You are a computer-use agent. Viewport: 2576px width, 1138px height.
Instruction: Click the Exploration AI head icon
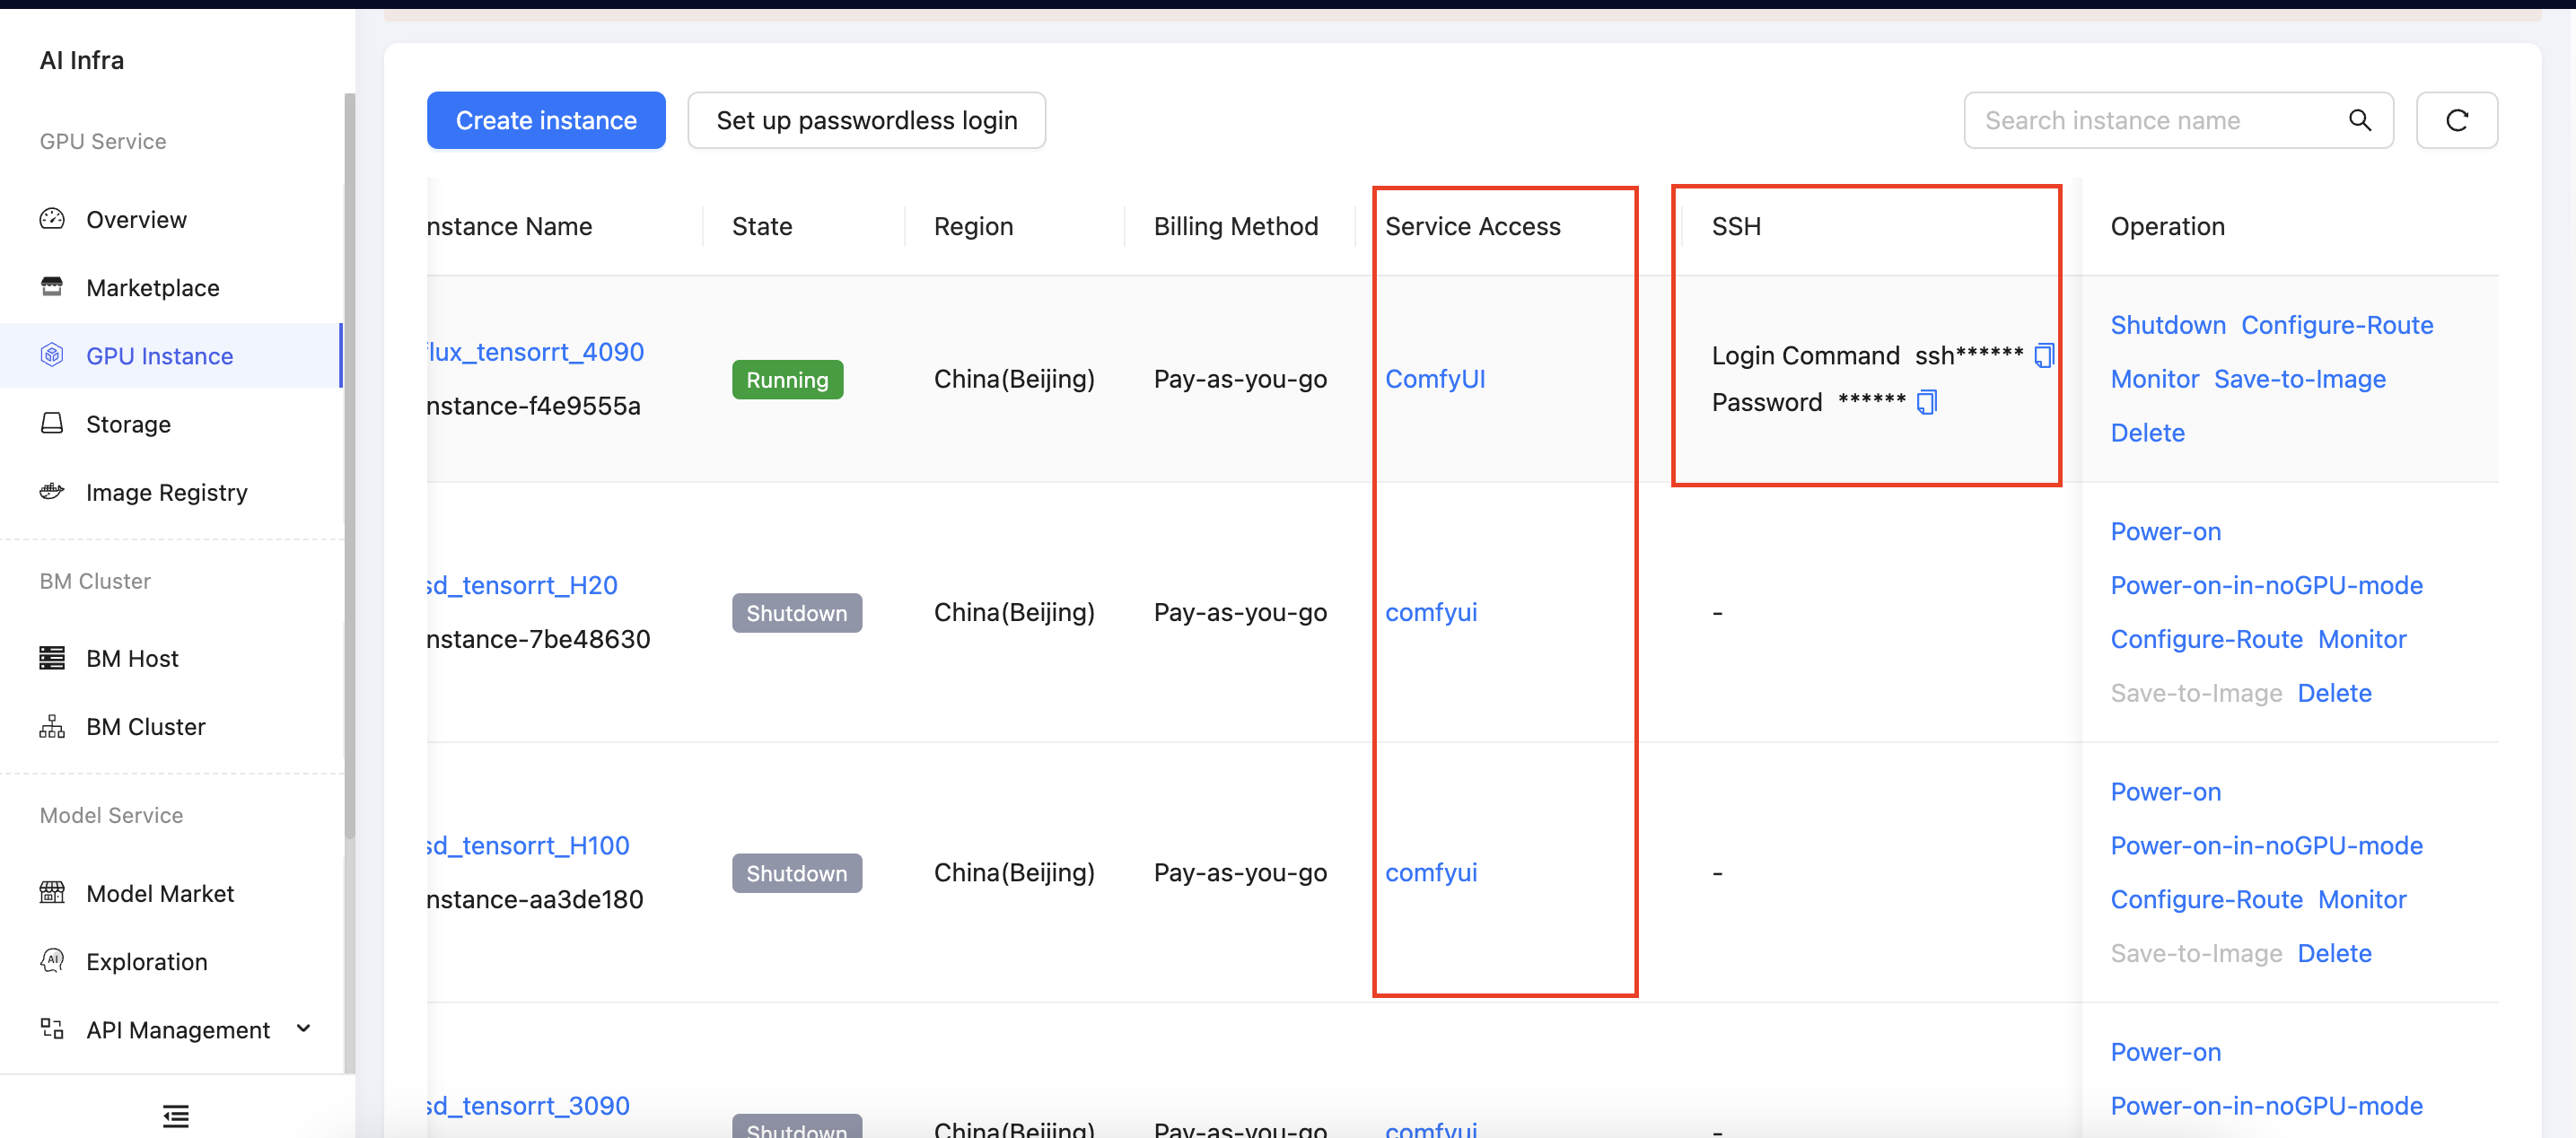tap(52, 960)
